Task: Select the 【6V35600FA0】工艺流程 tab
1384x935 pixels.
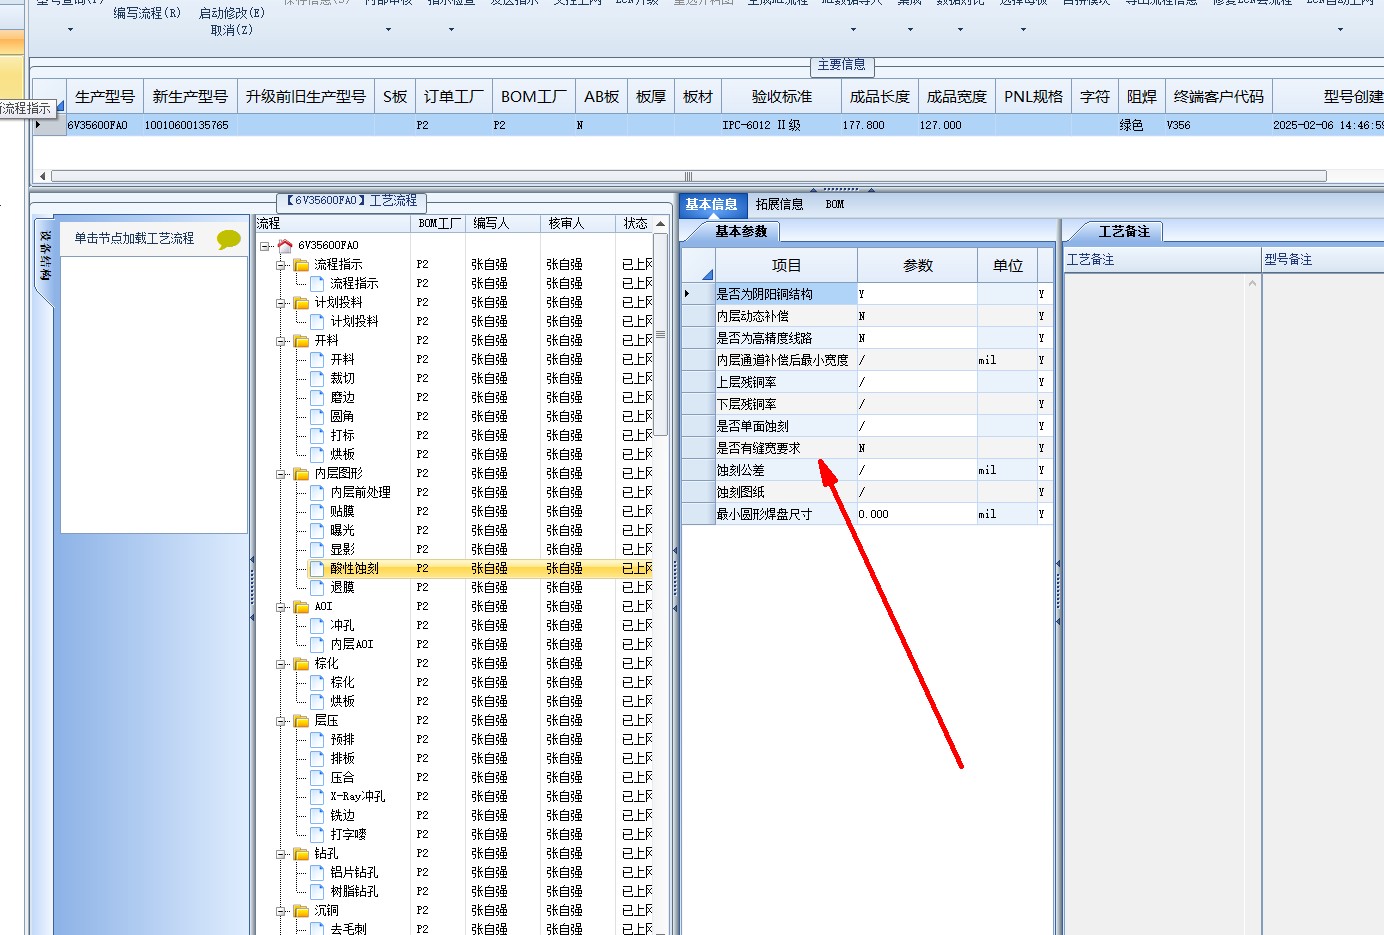Action: (352, 201)
